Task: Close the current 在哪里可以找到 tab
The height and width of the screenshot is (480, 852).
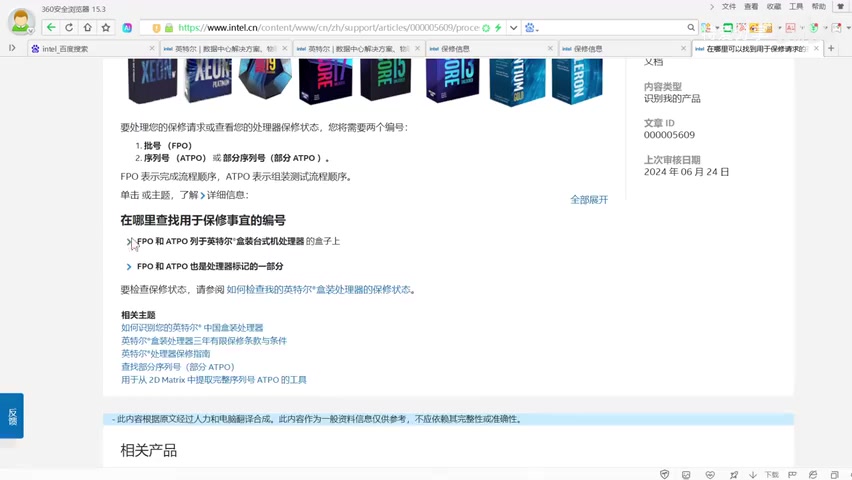Action: (816, 48)
